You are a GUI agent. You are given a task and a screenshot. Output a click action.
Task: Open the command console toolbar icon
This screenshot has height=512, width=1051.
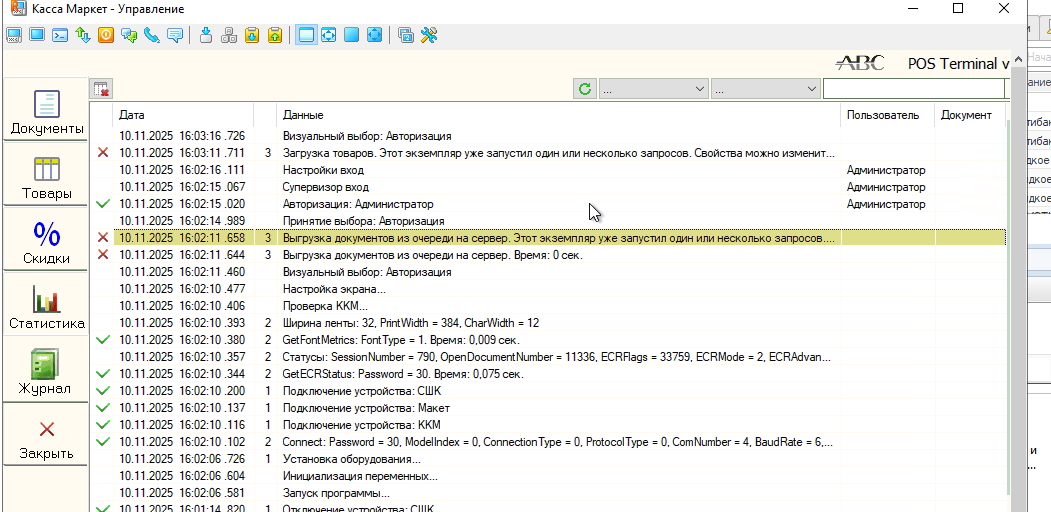point(60,35)
